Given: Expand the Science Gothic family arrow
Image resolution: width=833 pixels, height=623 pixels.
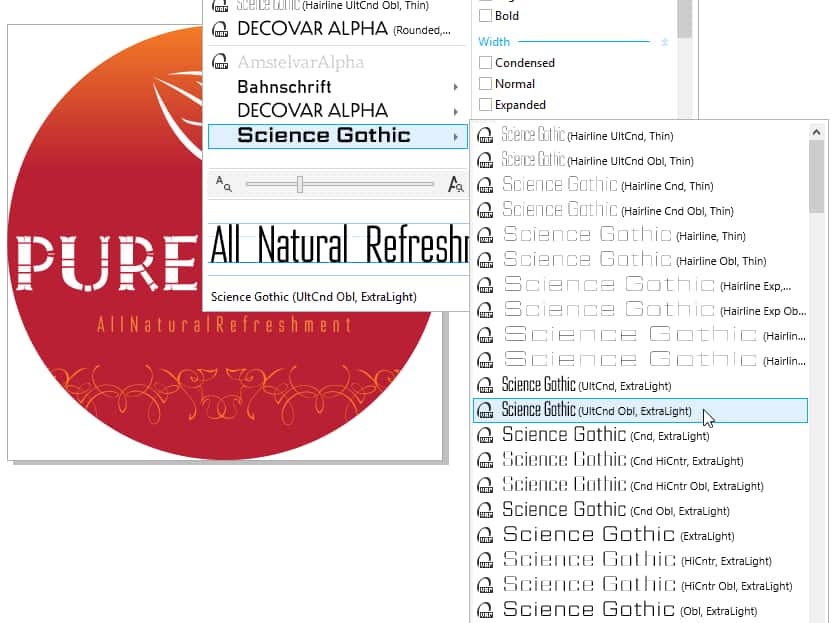Looking at the screenshot, I should pos(456,136).
